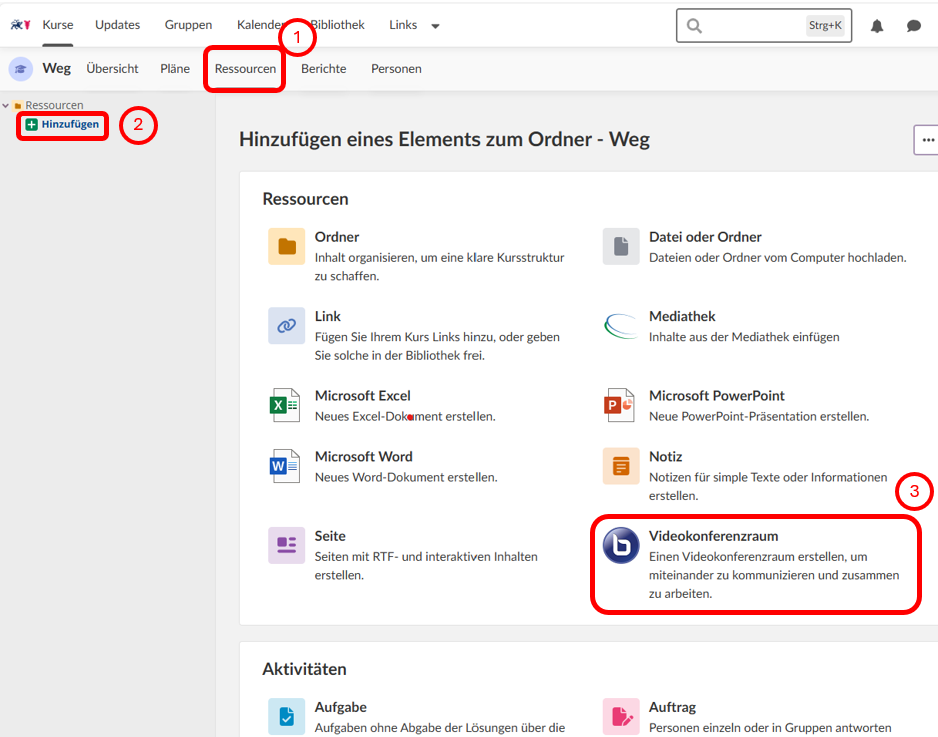Switch to the Ressourcen tab
The width and height of the screenshot is (938, 737).
[x=245, y=69]
